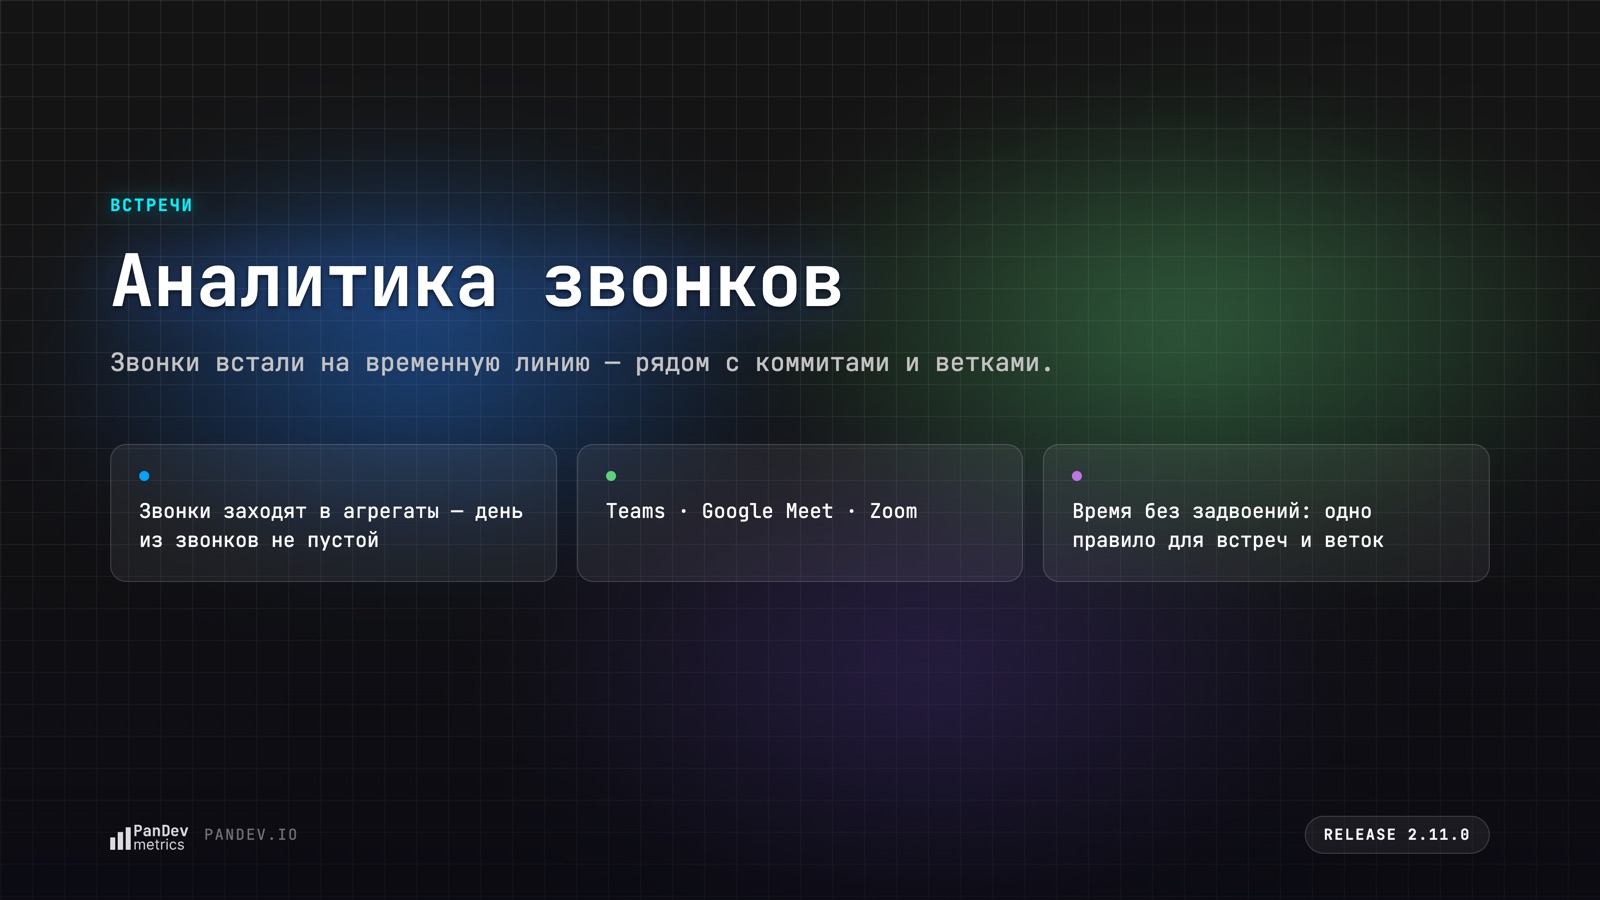Click 'из звонков не пустой' line
Screen dimensions: 1600x900
pos(259,541)
